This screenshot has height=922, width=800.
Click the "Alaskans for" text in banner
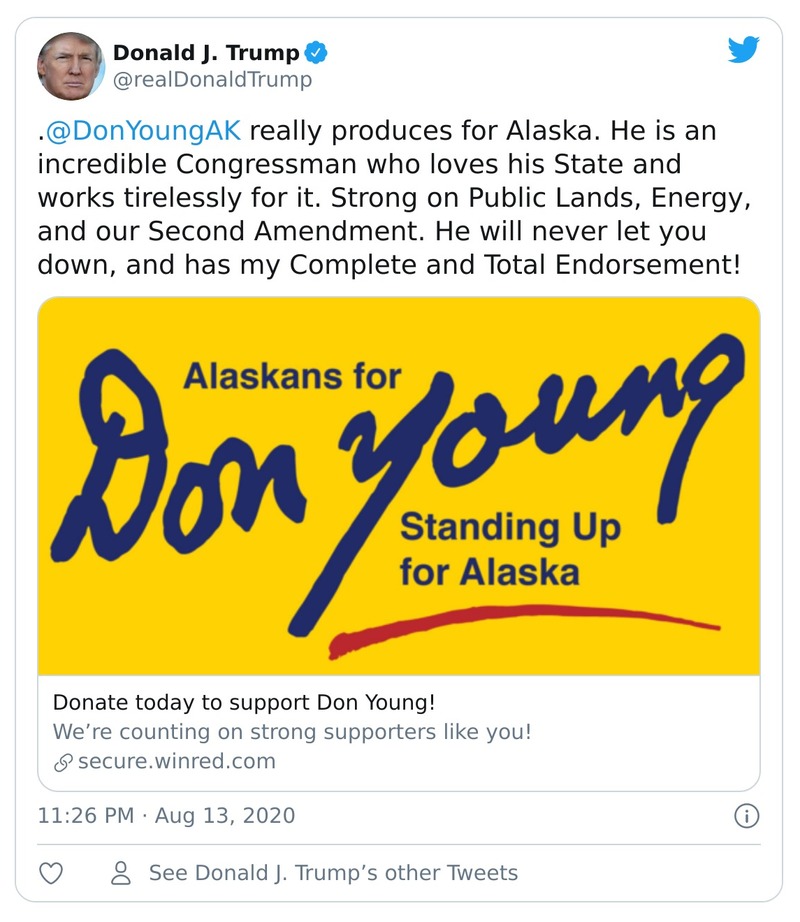pyautogui.click(x=292, y=377)
